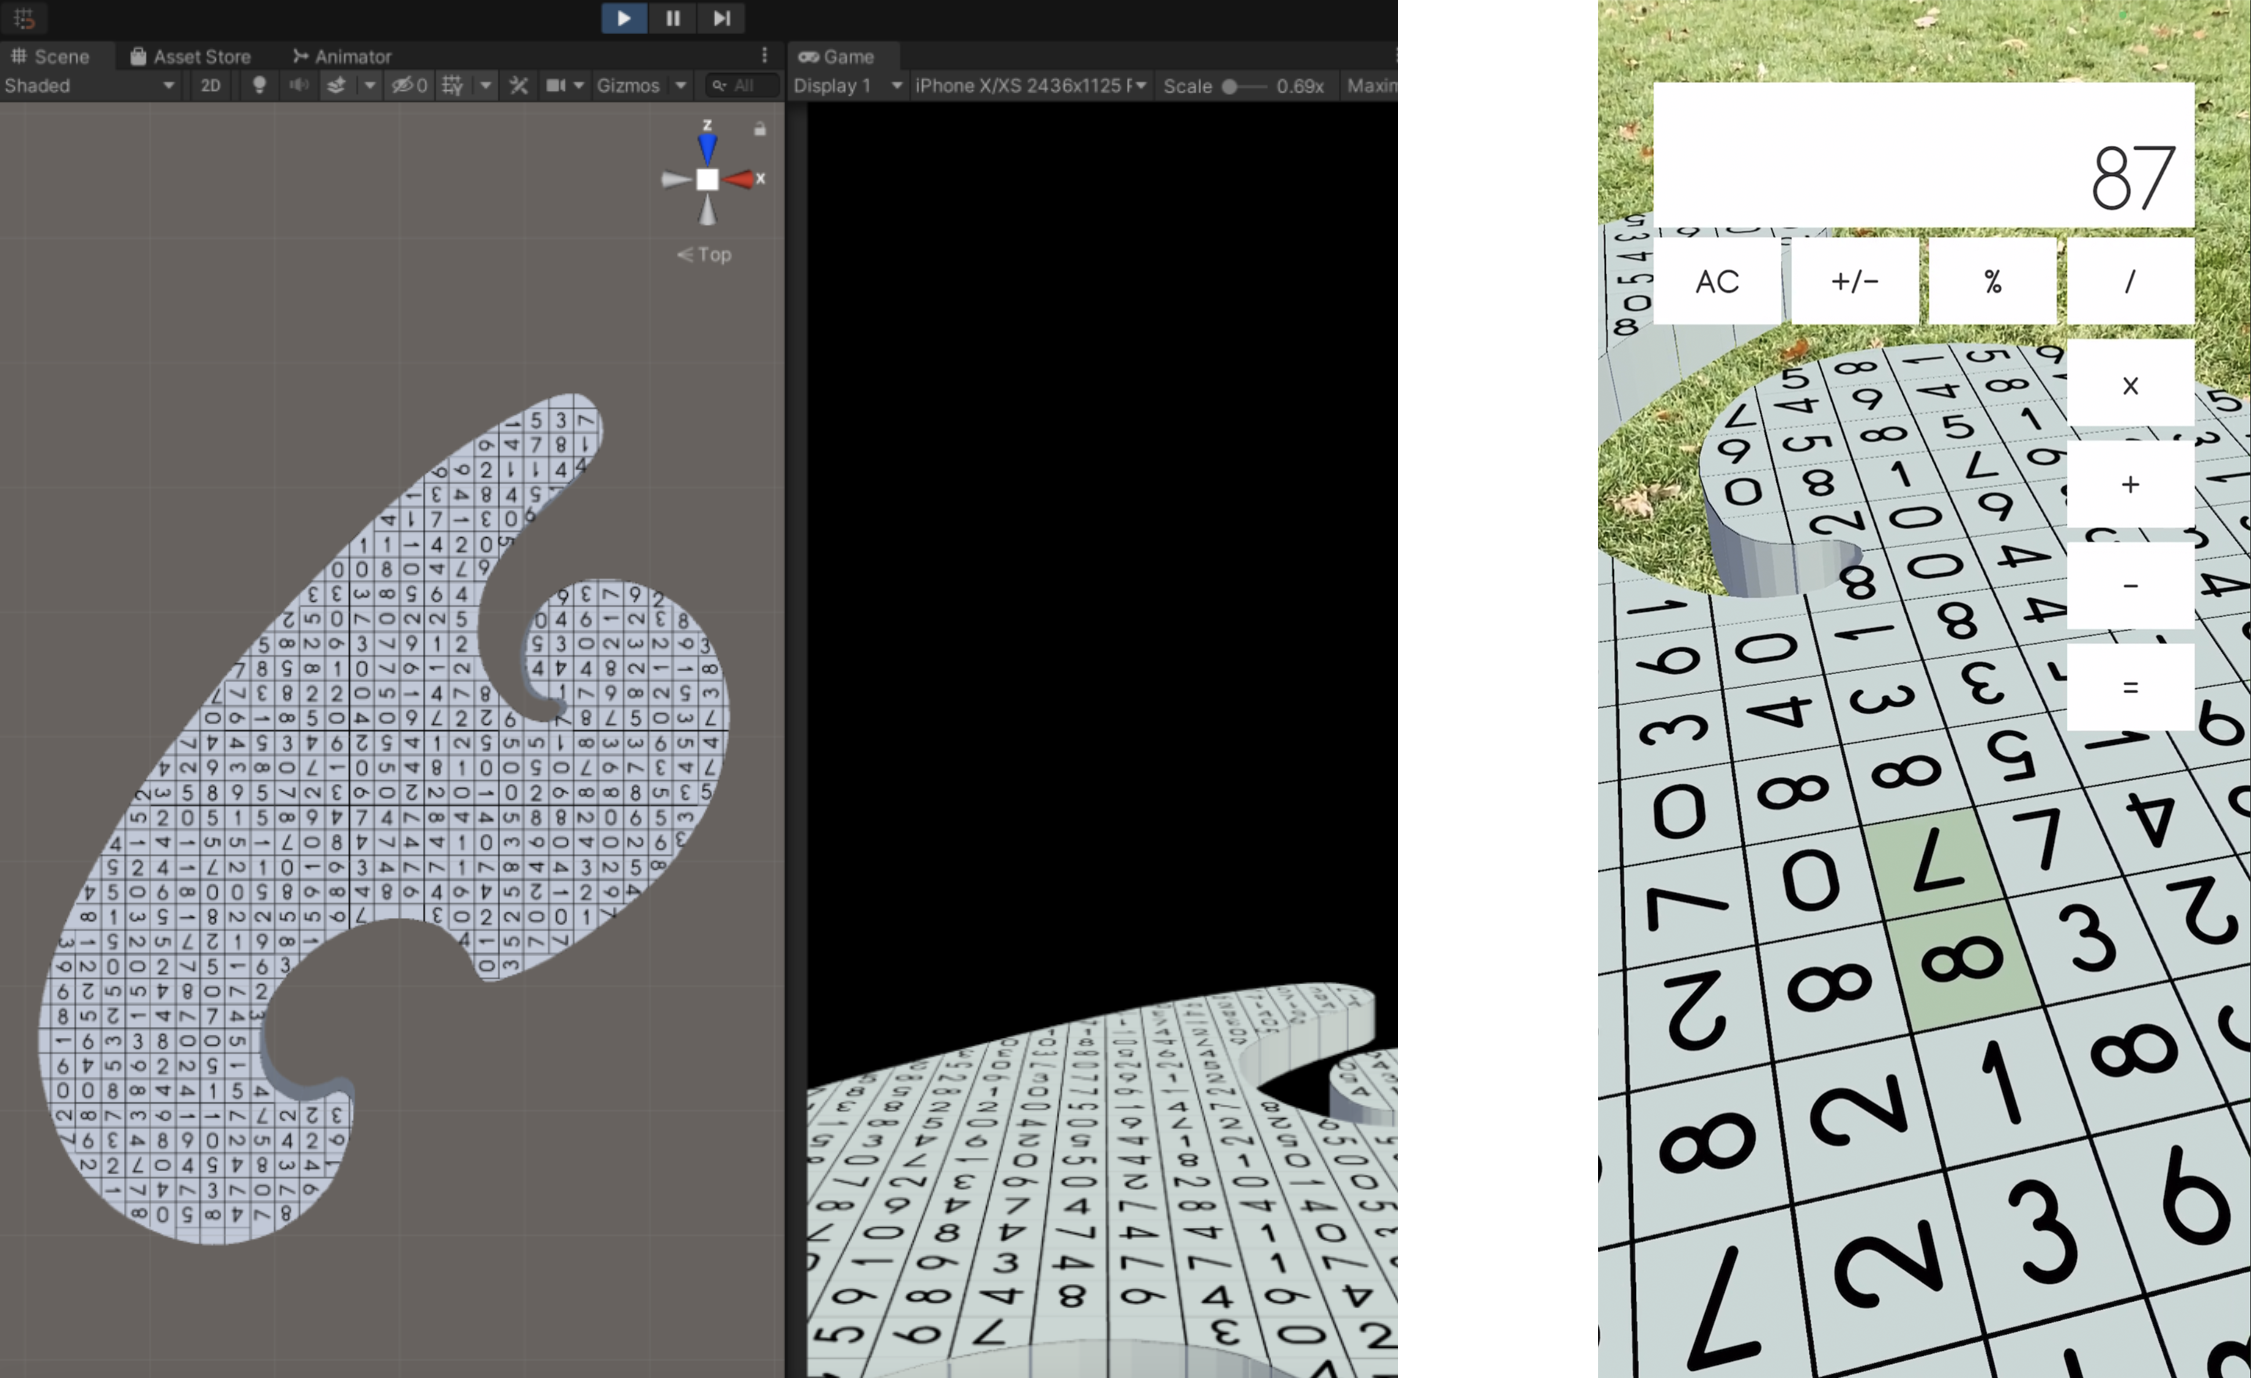This screenshot has height=1378, width=2251.
Task: Open component editor tools icon
Action: click(518, 86)
